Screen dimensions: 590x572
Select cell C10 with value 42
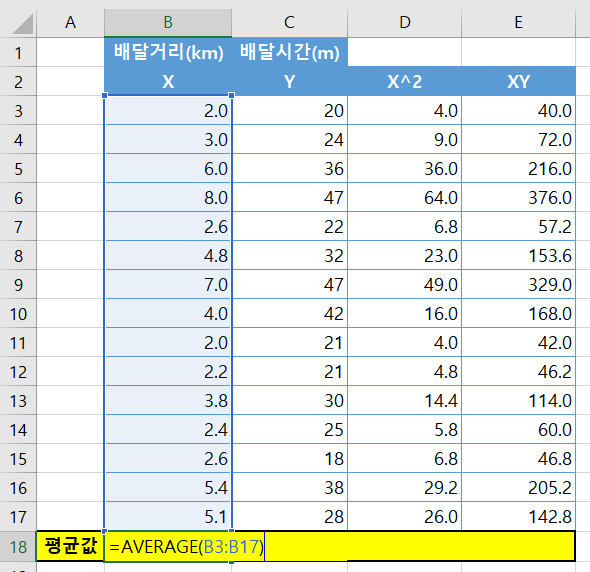[x=289, y=313]
